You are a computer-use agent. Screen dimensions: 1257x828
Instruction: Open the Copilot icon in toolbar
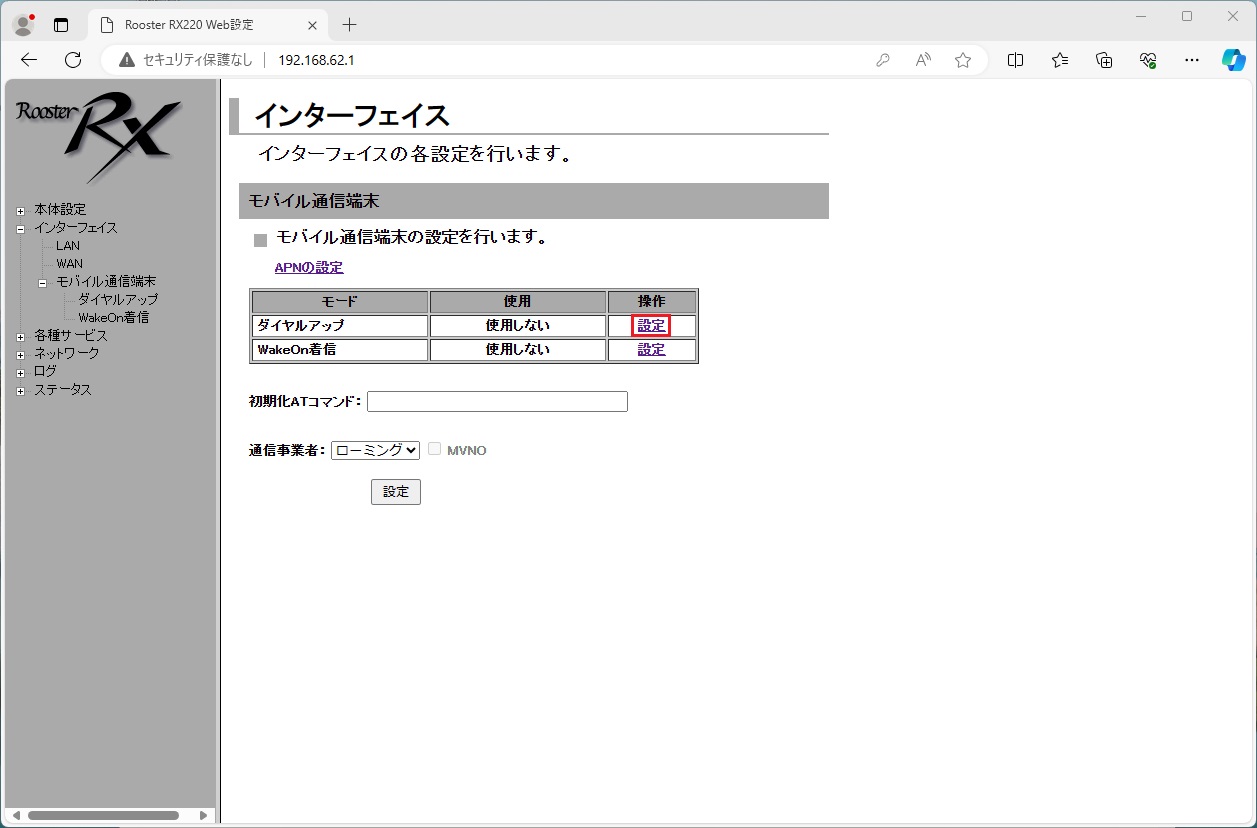[1234, 60]
